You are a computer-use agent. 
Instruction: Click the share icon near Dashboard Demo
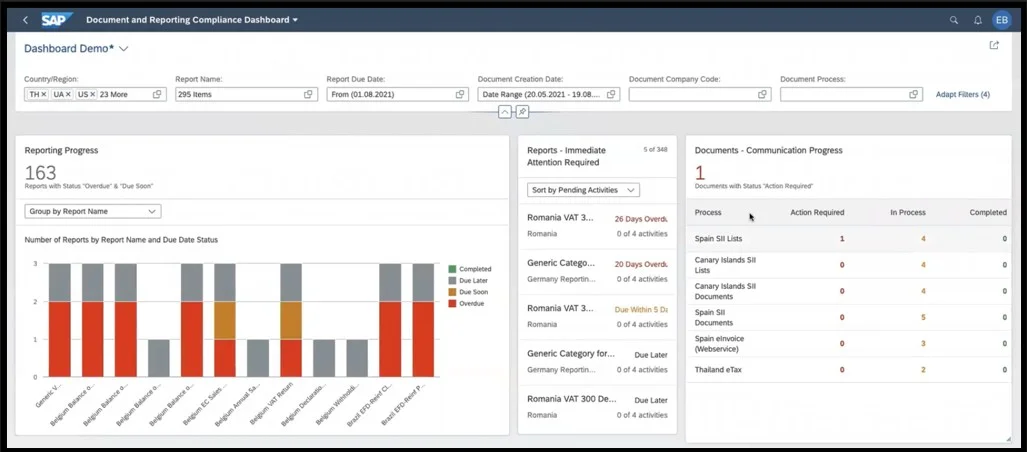993,45
